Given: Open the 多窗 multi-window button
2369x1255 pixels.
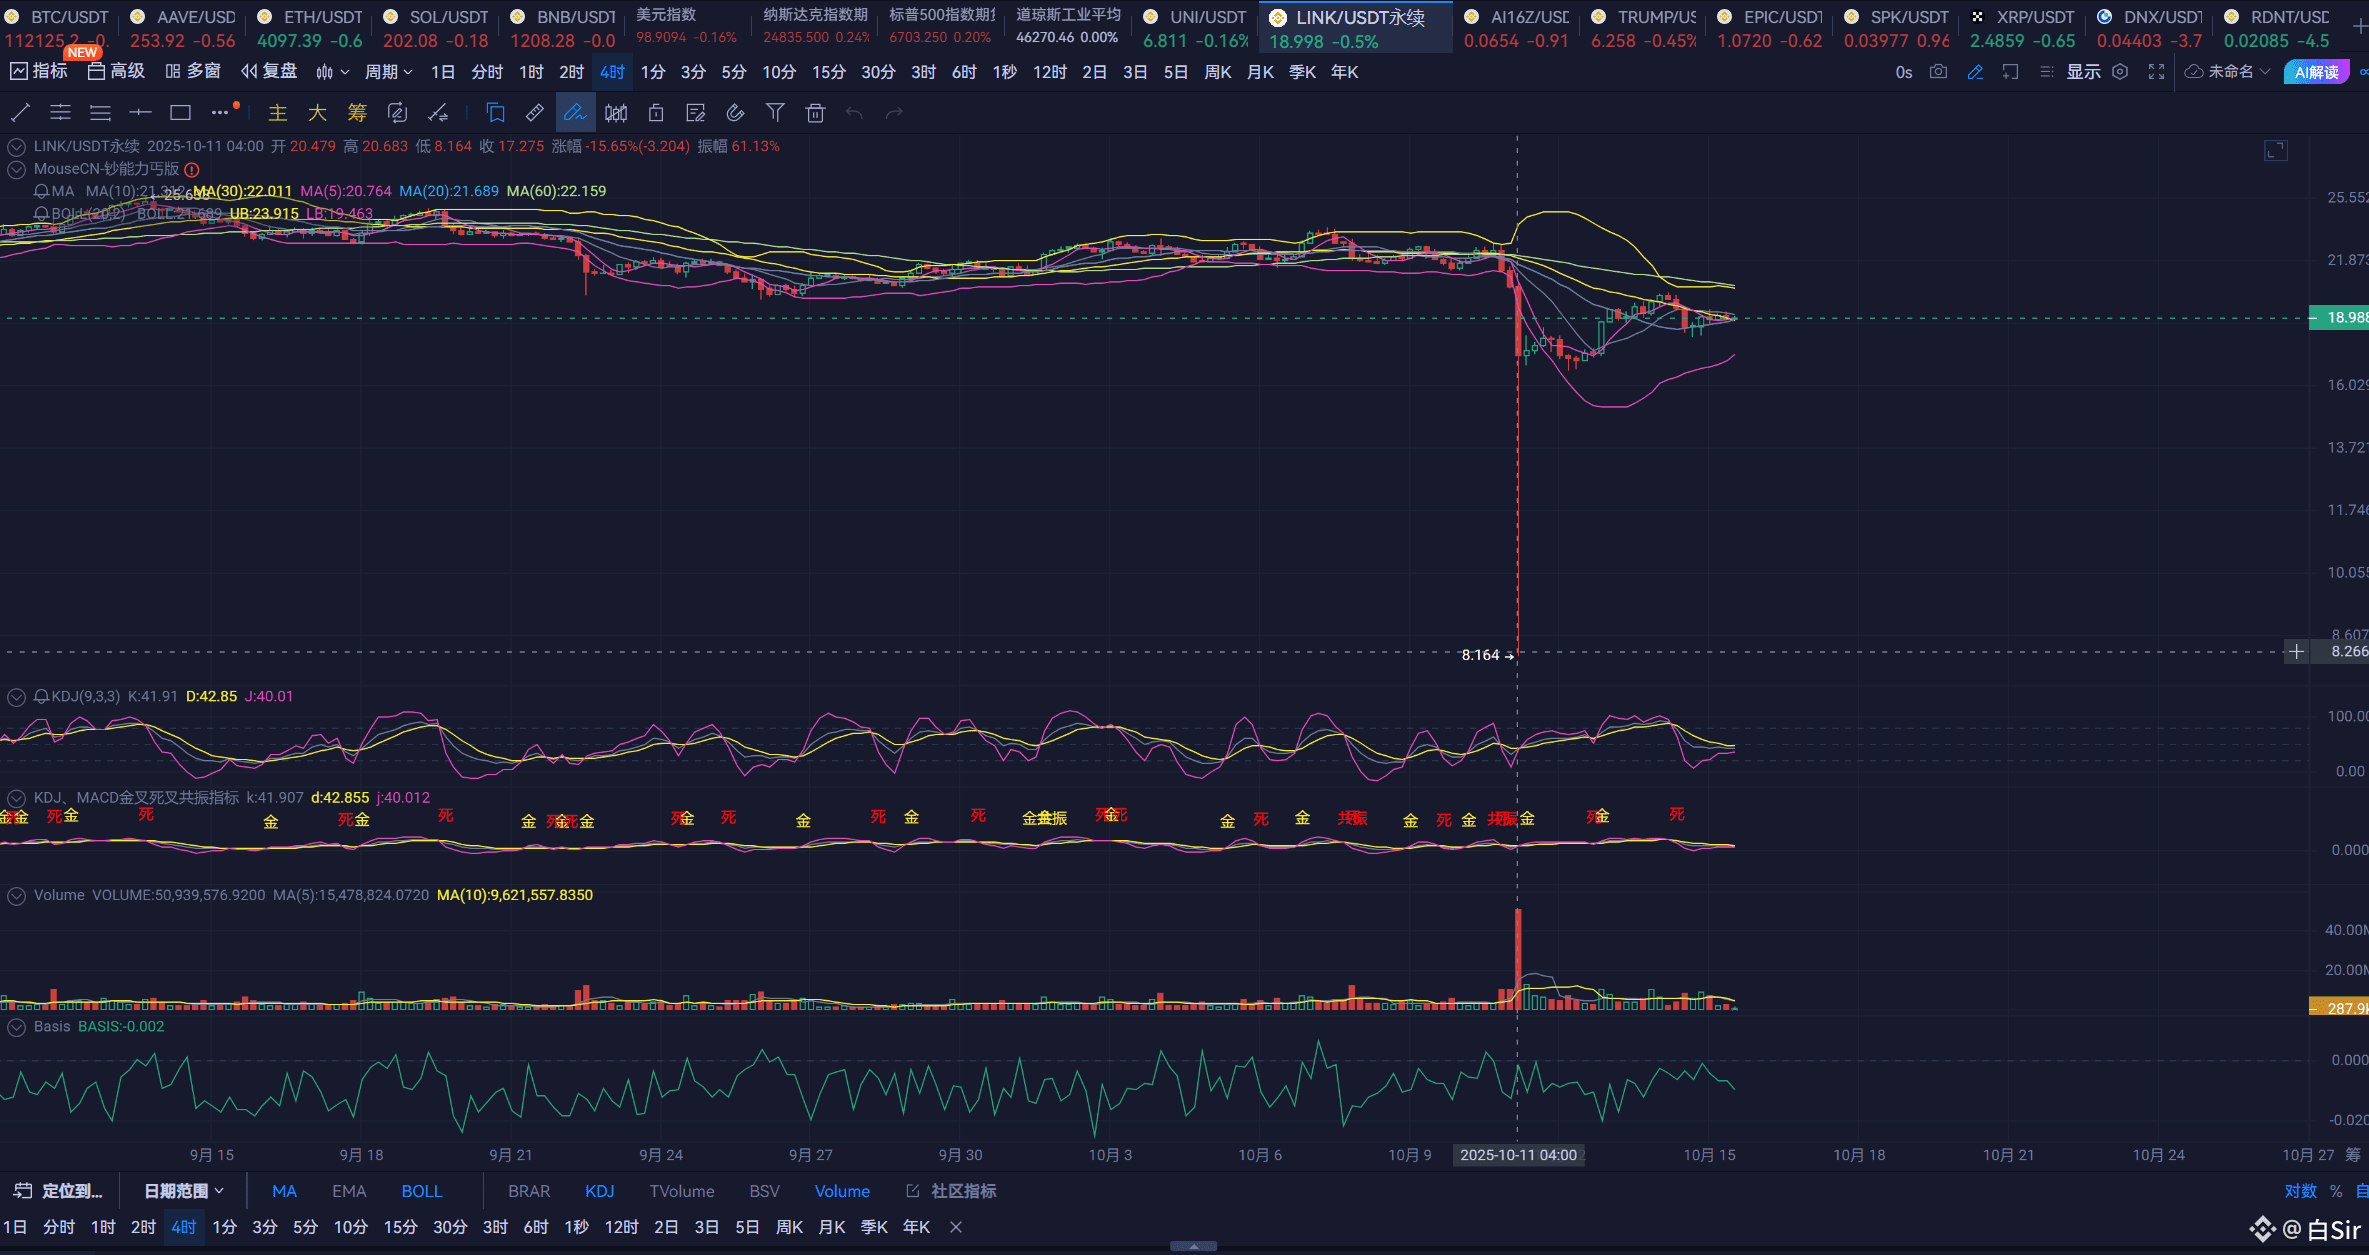Looking at the screenshot, I should pos(193,72).
